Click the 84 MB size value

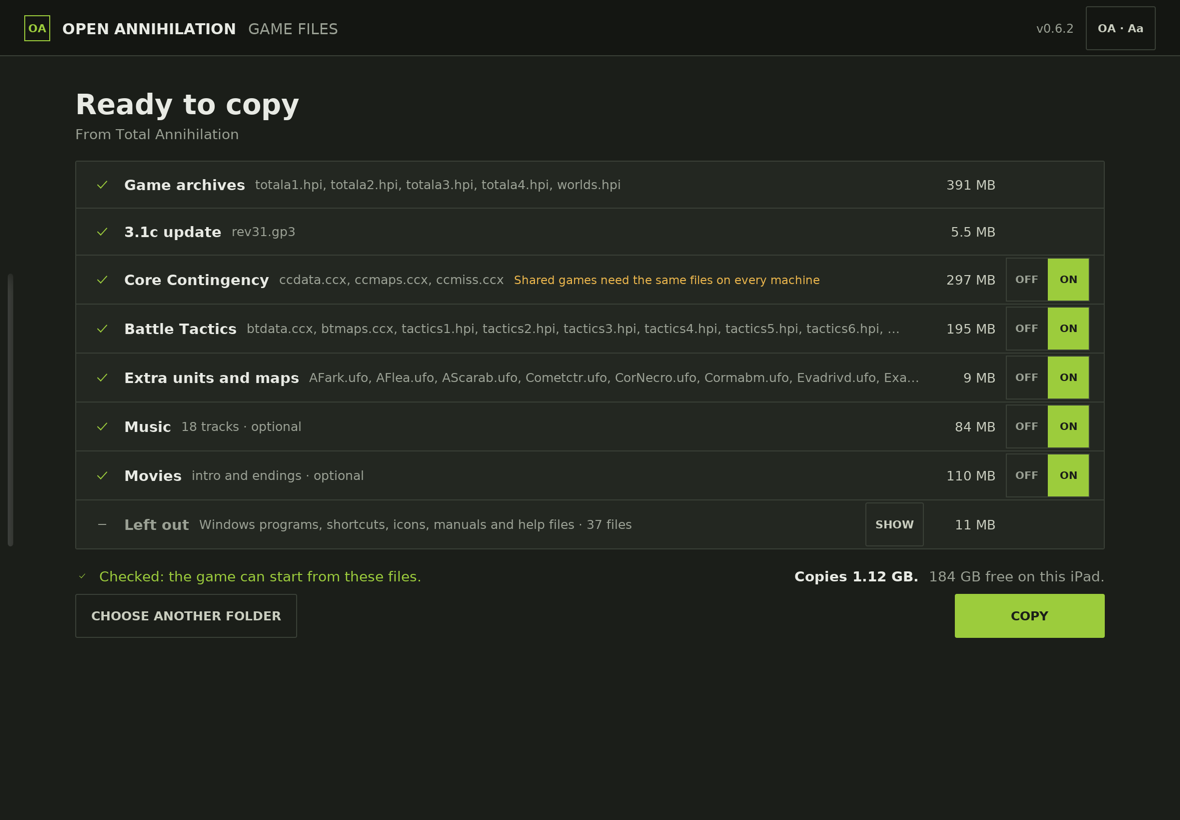(975, 427)
